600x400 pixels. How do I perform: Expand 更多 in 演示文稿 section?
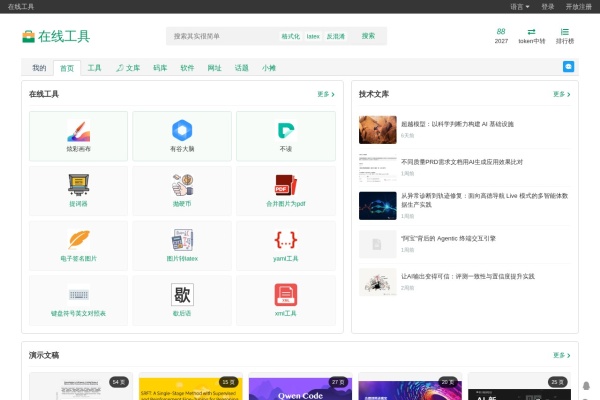pos(561,355)
